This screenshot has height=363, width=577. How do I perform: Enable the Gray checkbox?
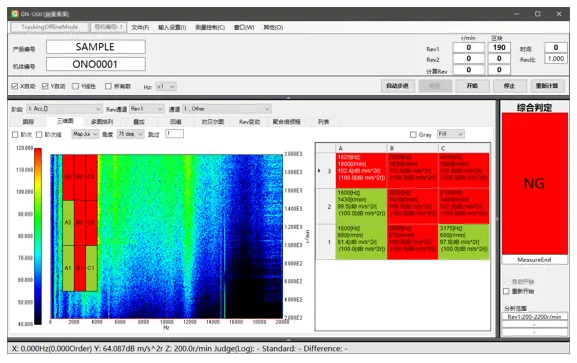coord(413,135)
